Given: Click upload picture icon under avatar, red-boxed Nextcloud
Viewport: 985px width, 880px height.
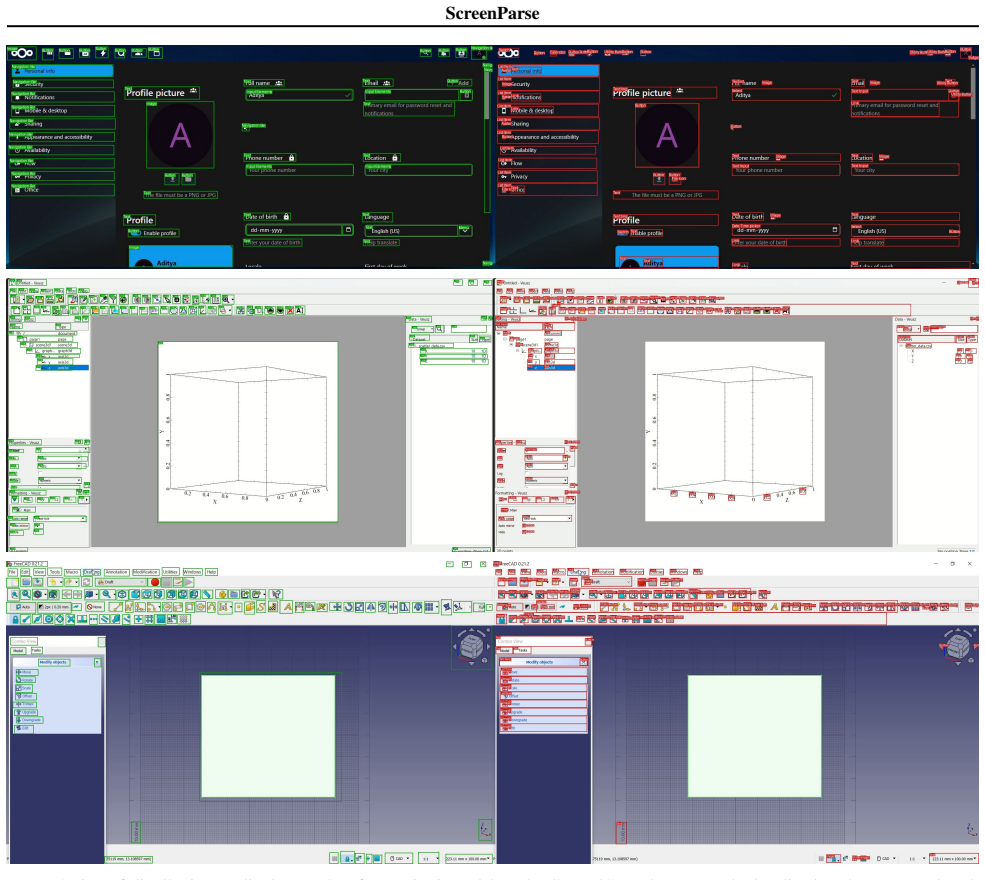Looking at the screenshot, I should pyautogui.click(x=659, y=180).
